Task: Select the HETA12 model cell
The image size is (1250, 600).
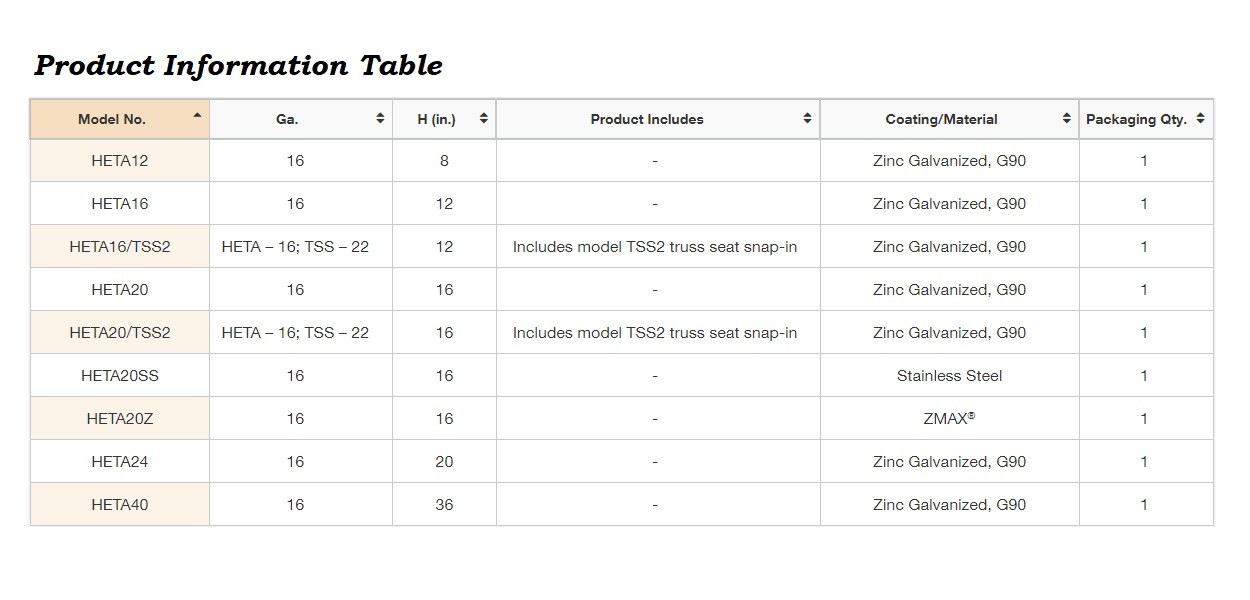Action: pos(120,161)
